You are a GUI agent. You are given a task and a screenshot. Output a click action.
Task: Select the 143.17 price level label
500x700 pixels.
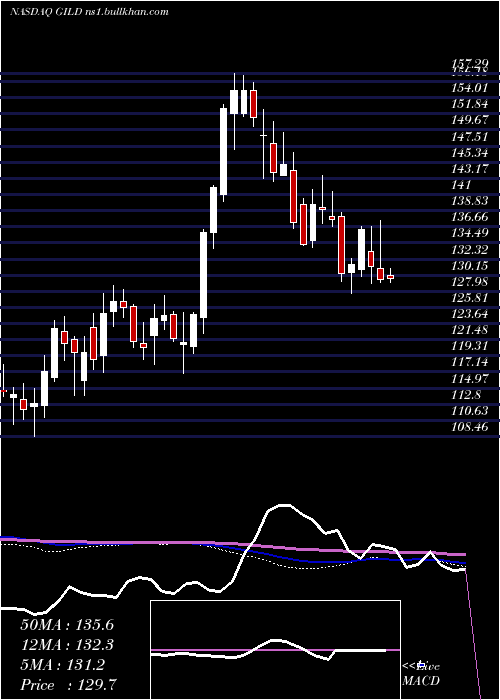pyautogui.click(x=468, y=169)
